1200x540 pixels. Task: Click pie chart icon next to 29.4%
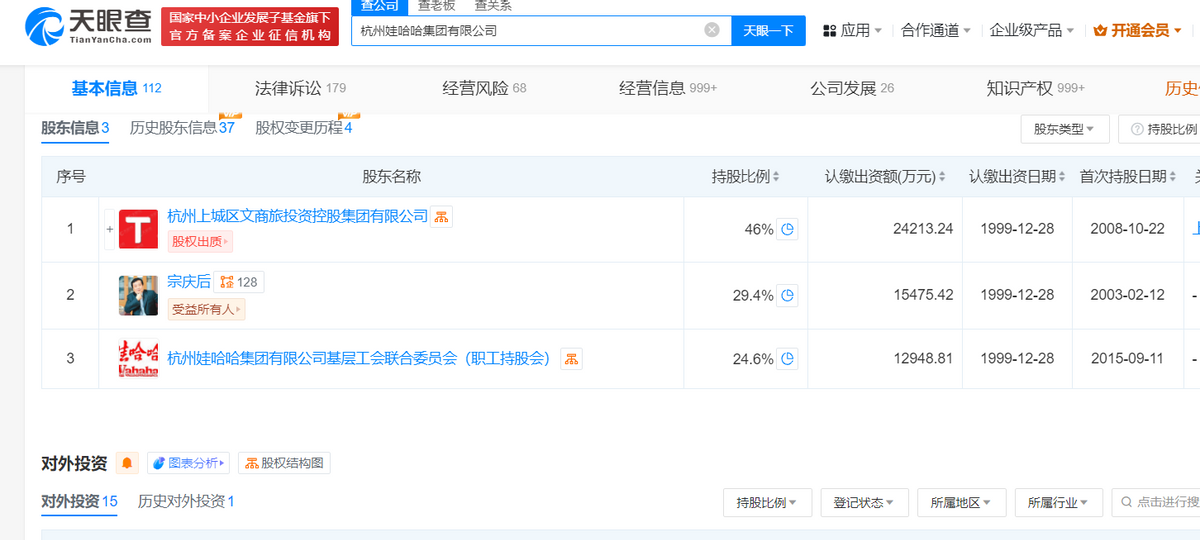click(x=788, y=295)
